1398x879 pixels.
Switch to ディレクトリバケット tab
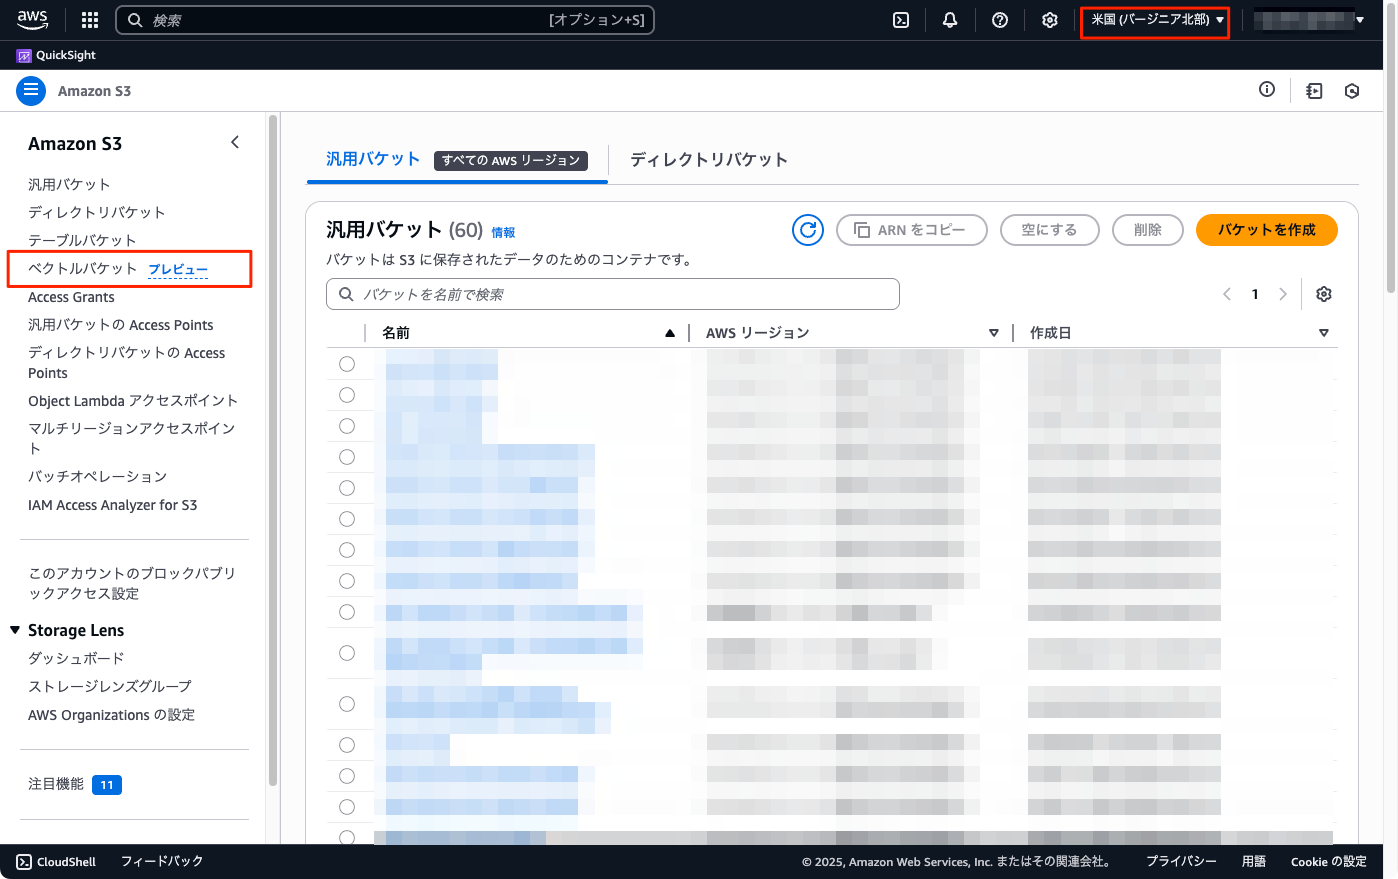coord(709,160)
